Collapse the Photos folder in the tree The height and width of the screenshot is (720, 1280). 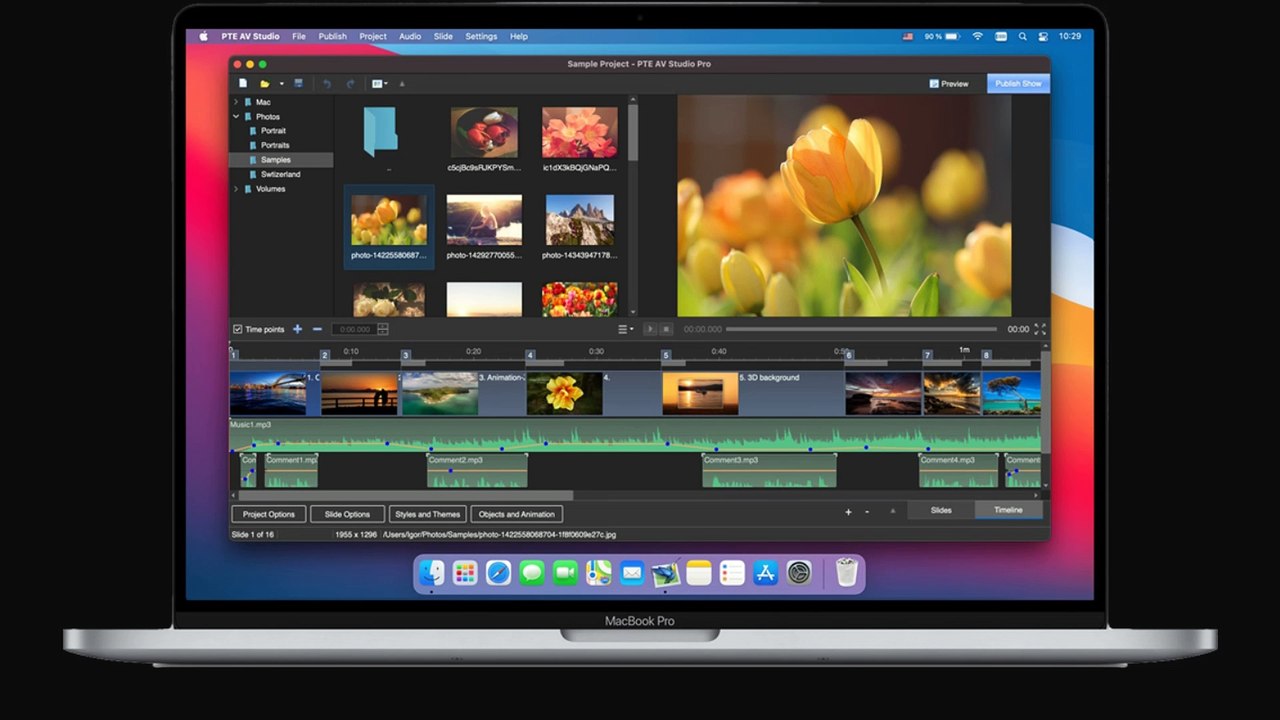pyautogui.click(x=236, y=117)
